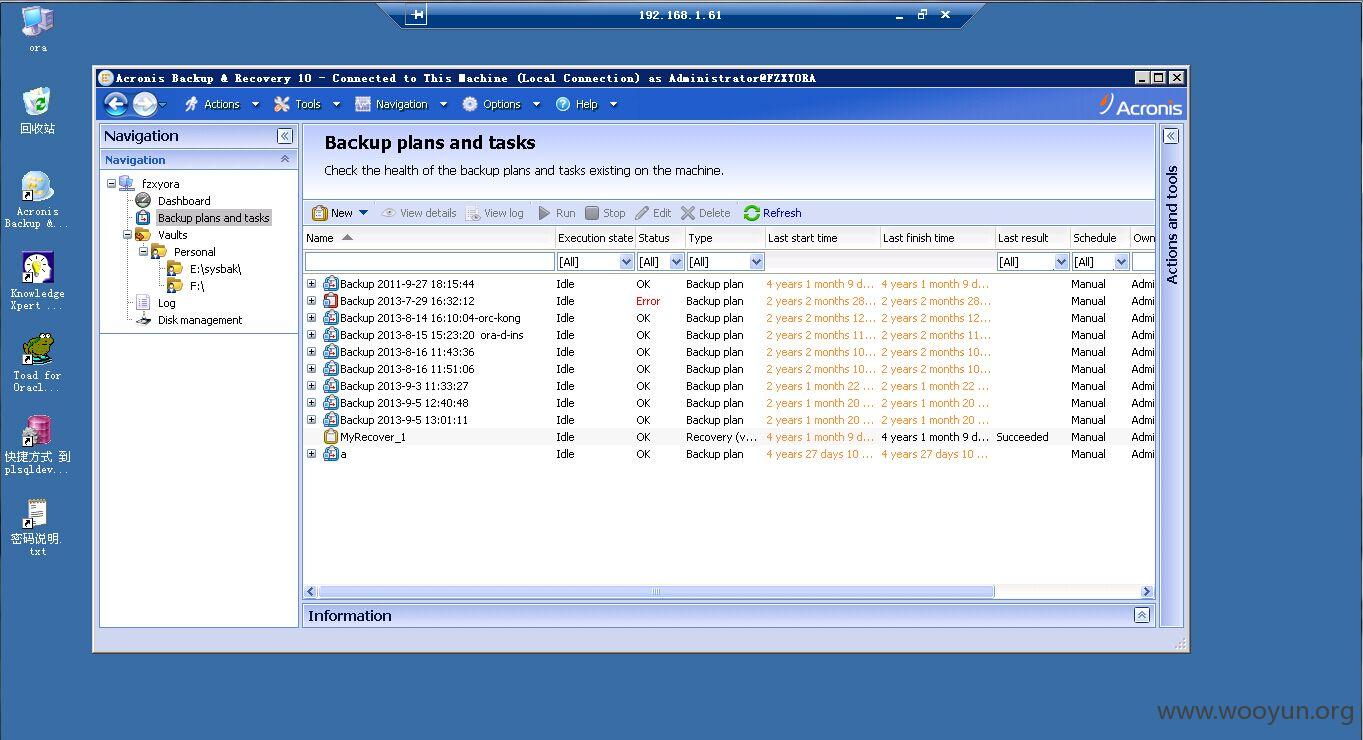The width and height of the screenshot is (1363, 740).
Task: Select Backup 2013-8-16 11:43:36 plan
Action: pyautogui.click(x=407, y=352)
